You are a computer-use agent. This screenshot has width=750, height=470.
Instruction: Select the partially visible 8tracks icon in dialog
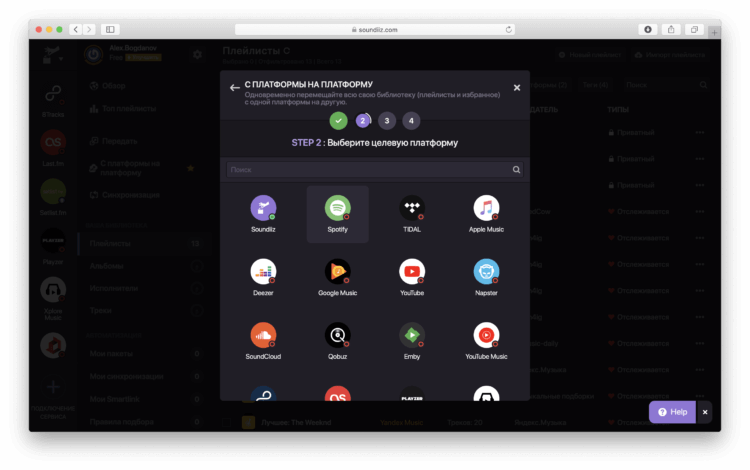(263, 393)
